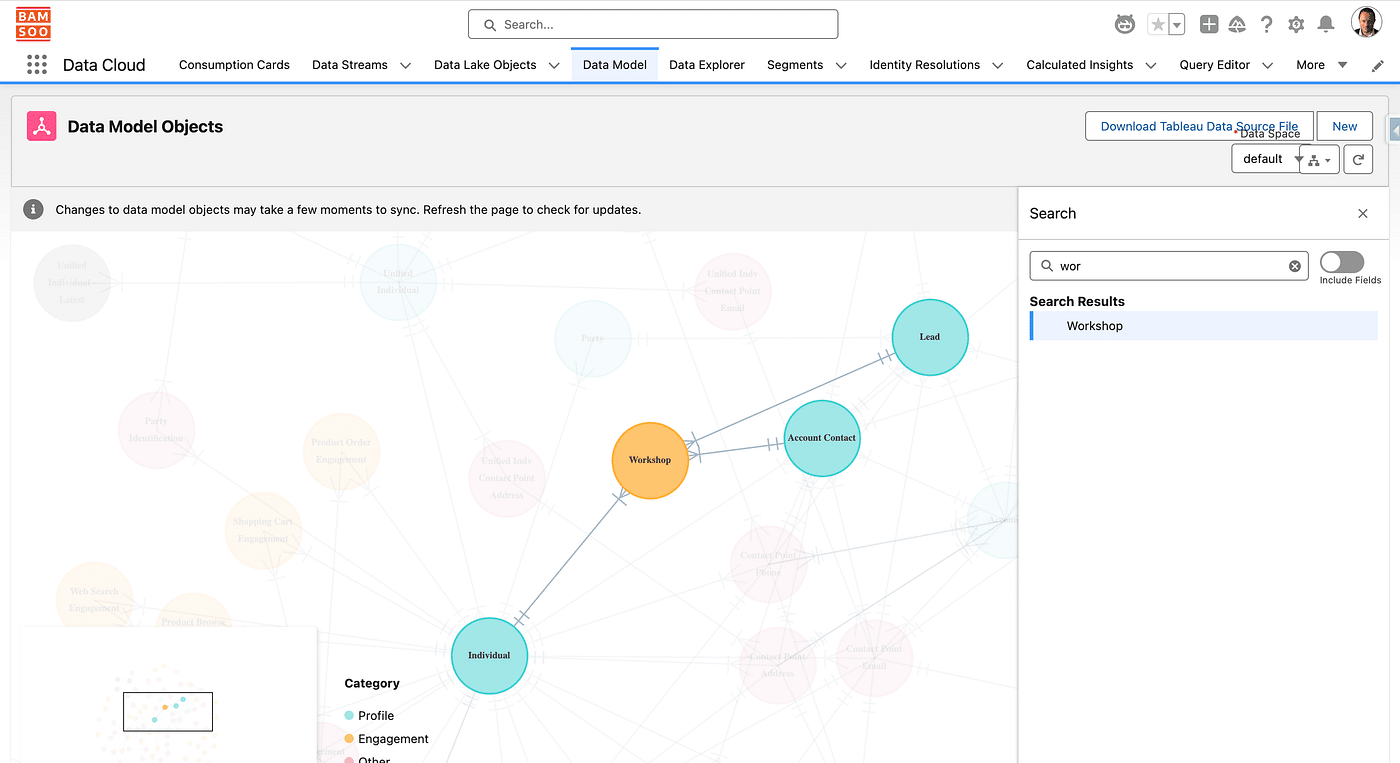Open the Trailhead guidance icon
The image size is (1400, 763).
[x=1238, y=25]
